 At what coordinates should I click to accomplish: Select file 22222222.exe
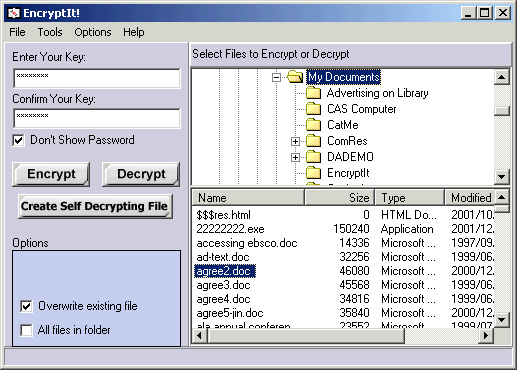point(230,229)
